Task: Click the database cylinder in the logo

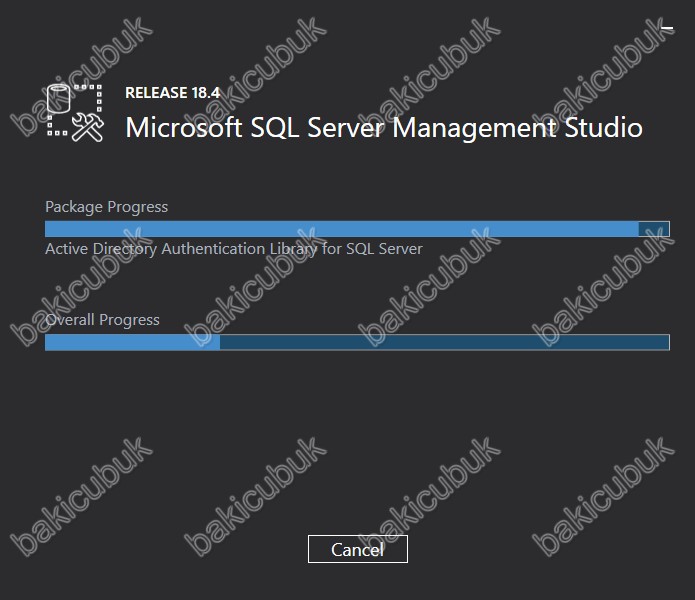Action: tap(59, 98)
